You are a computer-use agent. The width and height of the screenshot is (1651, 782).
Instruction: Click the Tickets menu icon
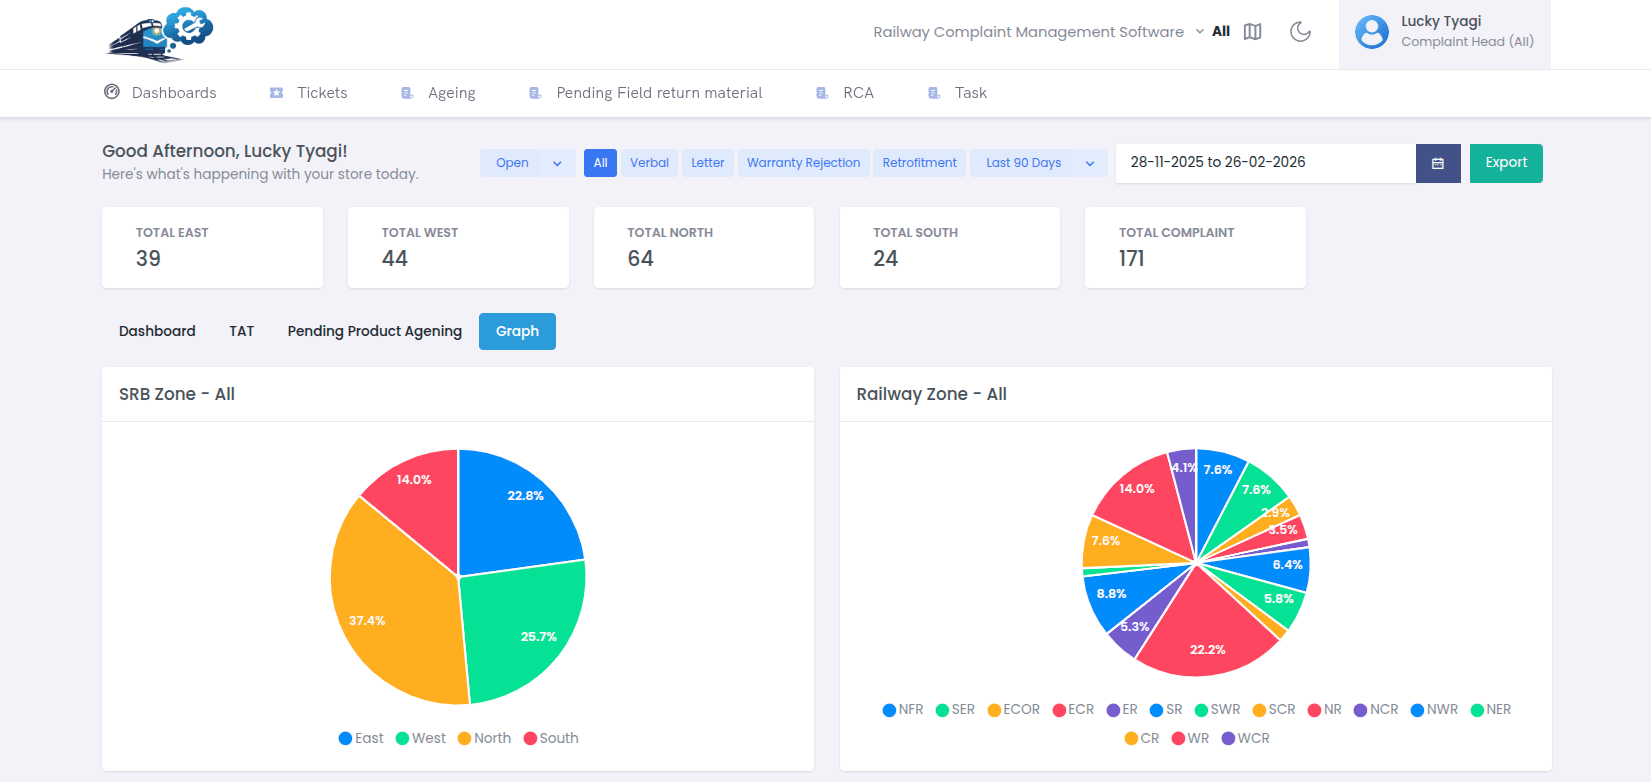(277, 93)
